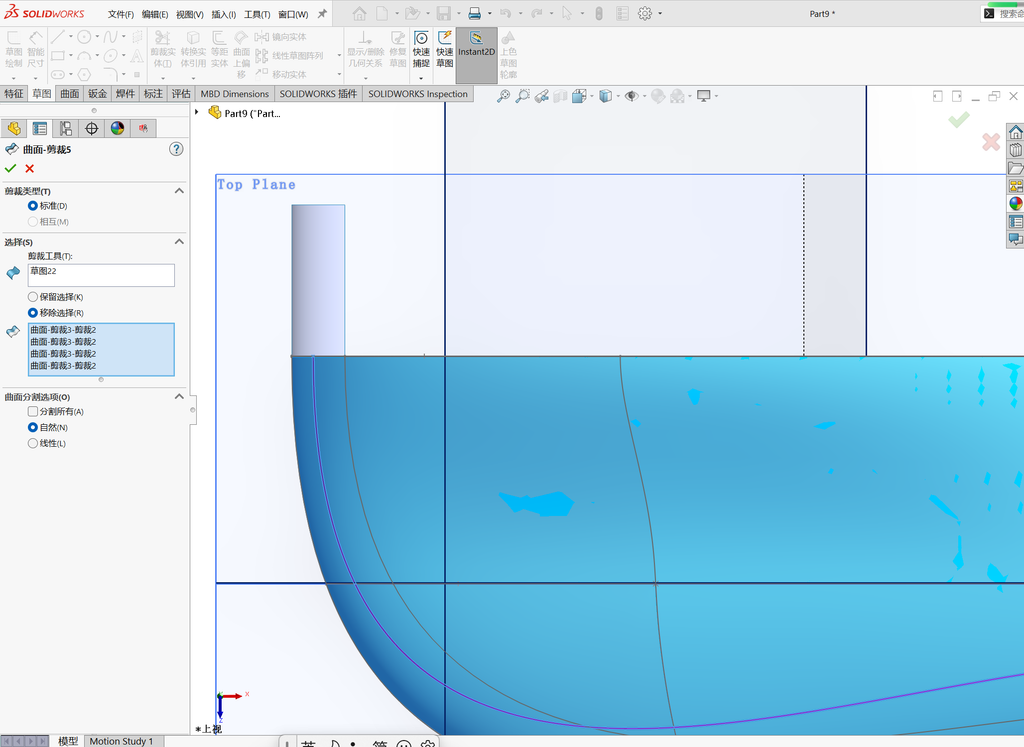This screenshot has width=1024, height=747.
Task: Click the Zoom to Area icon
Action: [x=522, y=96]
